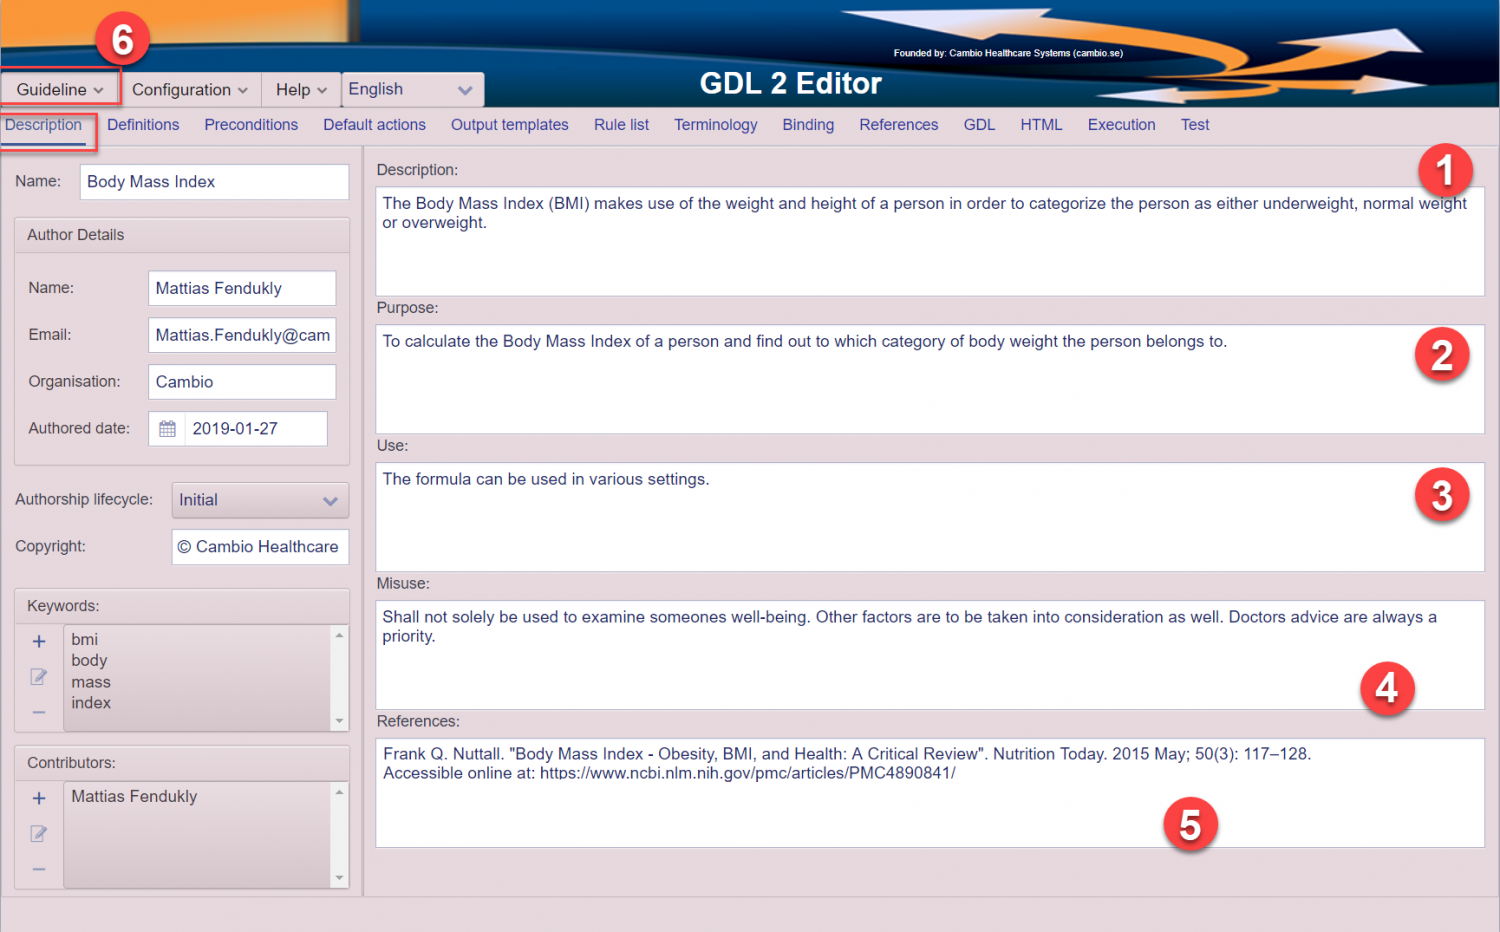This screenshot has width=1500, height=932.
Task: Add a contributor using the plus icon
Action: (38, 798)
